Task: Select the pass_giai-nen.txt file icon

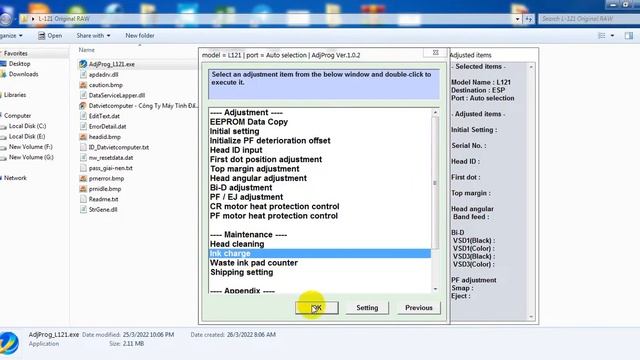Action: click(83, 168)
